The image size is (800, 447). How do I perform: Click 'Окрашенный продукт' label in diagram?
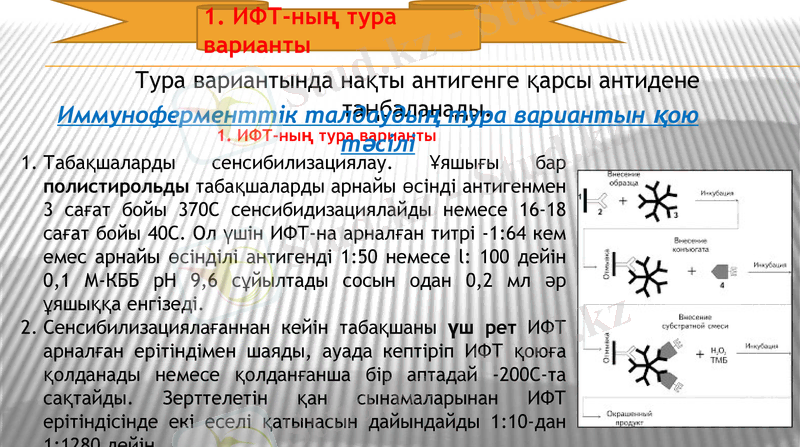629,418
